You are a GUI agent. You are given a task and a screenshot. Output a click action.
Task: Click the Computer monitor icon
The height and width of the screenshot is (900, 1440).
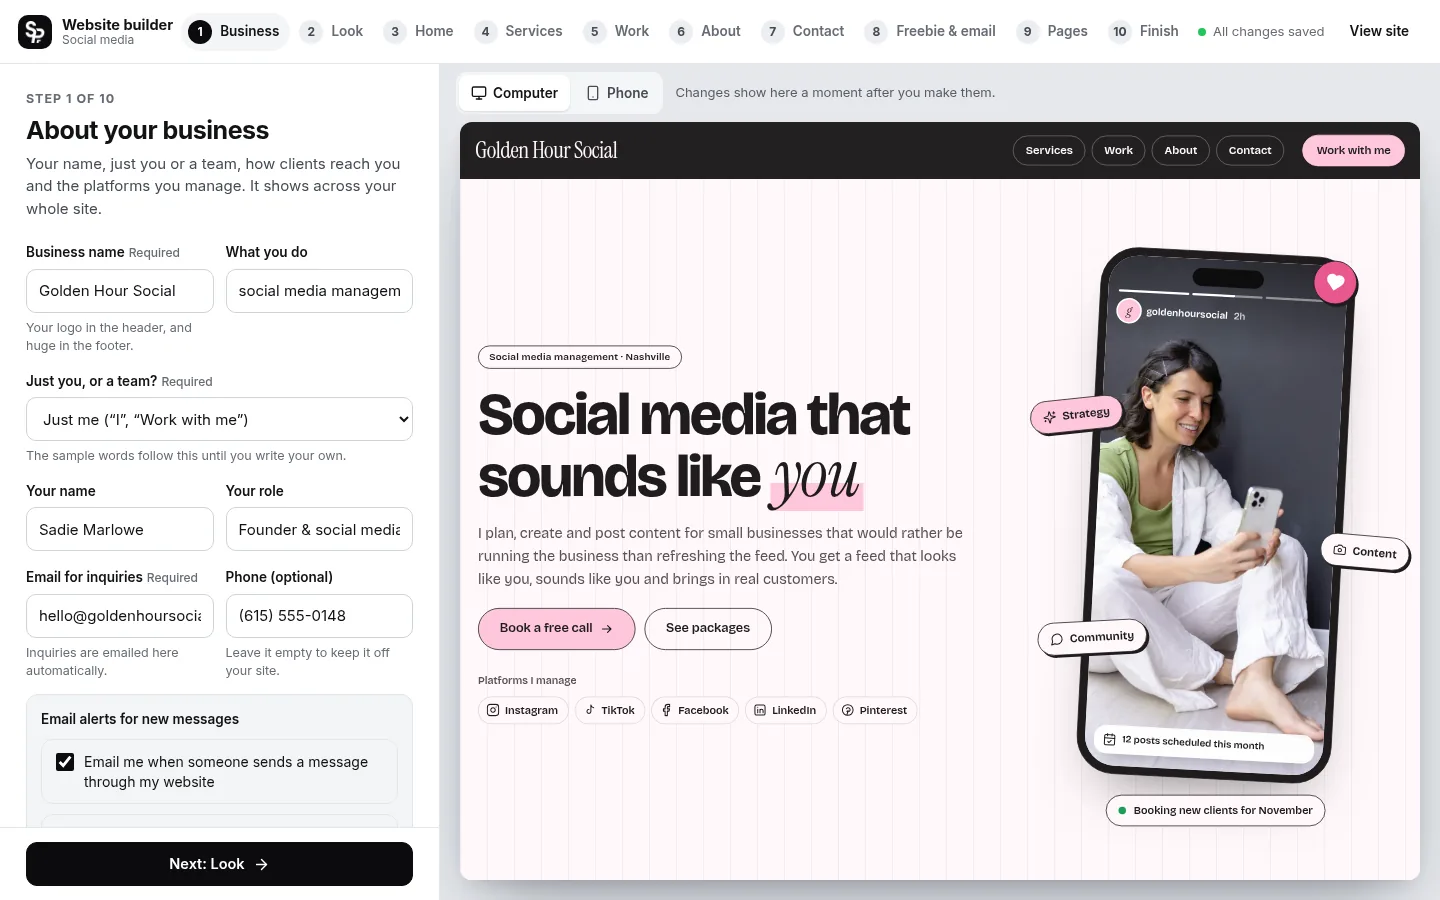click(479, 93)
